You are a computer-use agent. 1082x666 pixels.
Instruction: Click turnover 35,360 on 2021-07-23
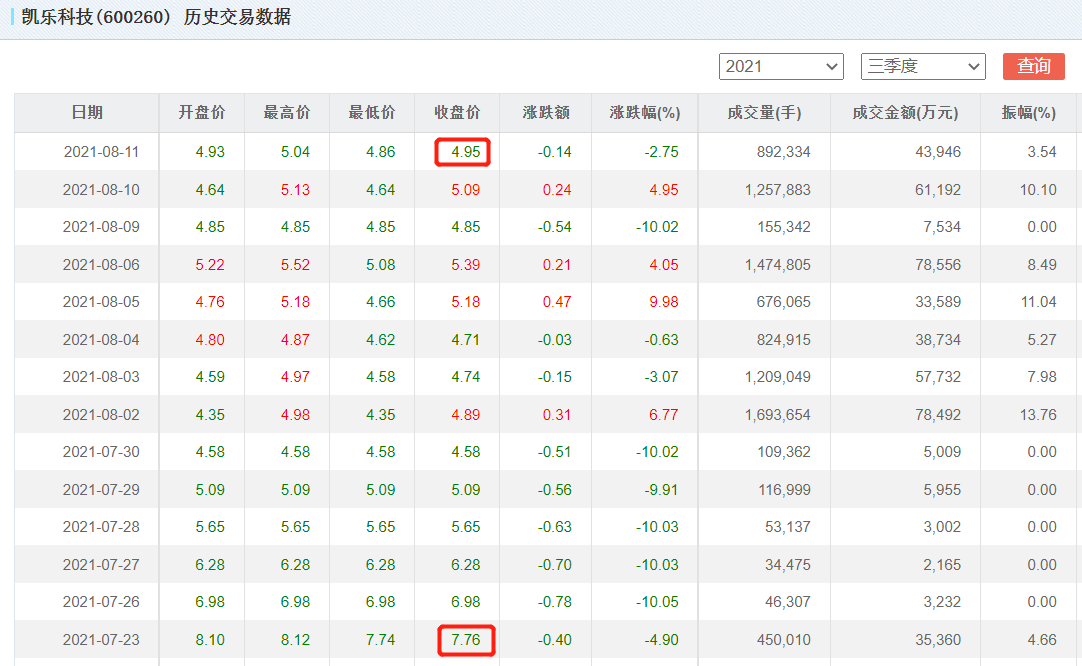pos(938,640)
